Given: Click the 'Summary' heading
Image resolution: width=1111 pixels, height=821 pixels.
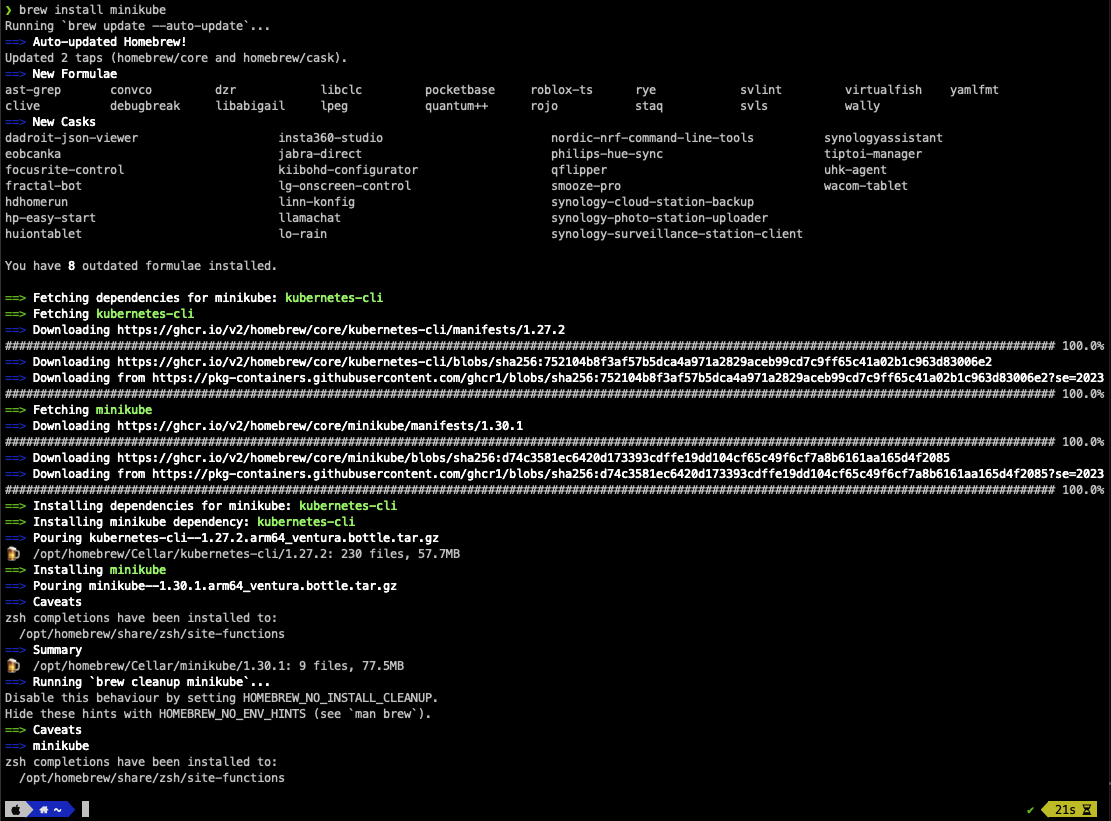Looking at the screenshot, I should click(57, 650).
